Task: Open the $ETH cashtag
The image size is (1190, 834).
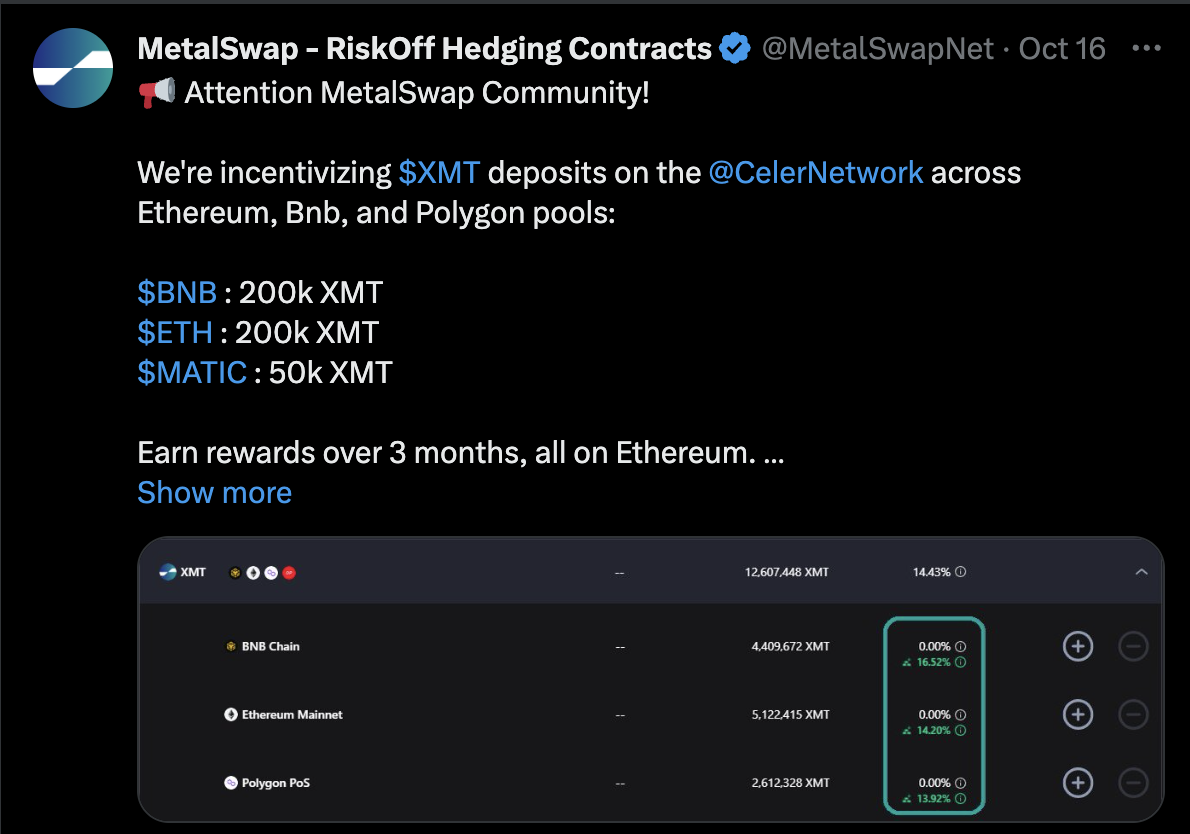Action: coord(175,332)
